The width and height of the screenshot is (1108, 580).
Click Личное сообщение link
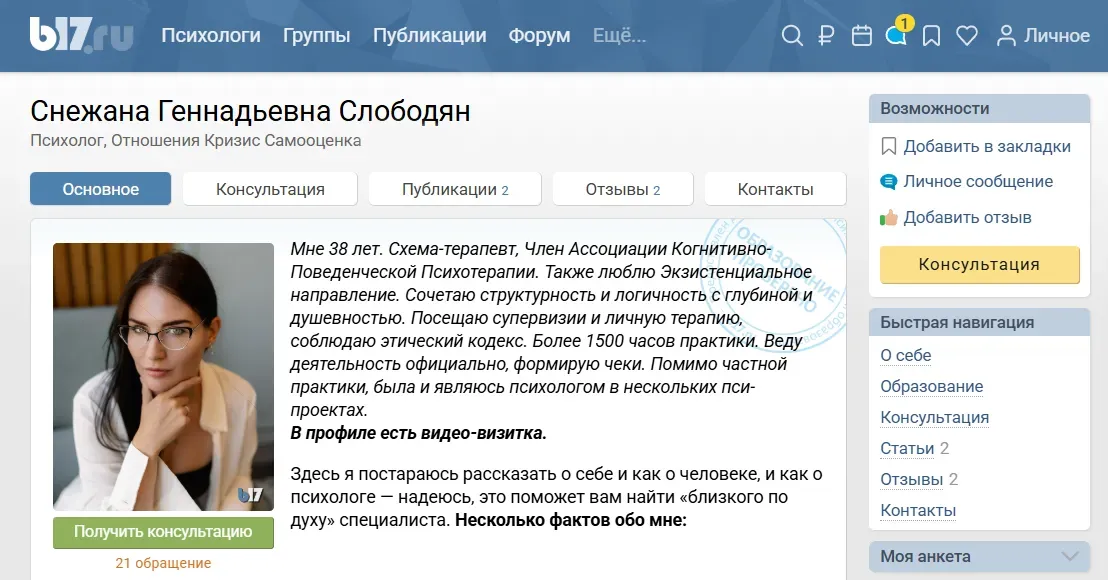978,182
